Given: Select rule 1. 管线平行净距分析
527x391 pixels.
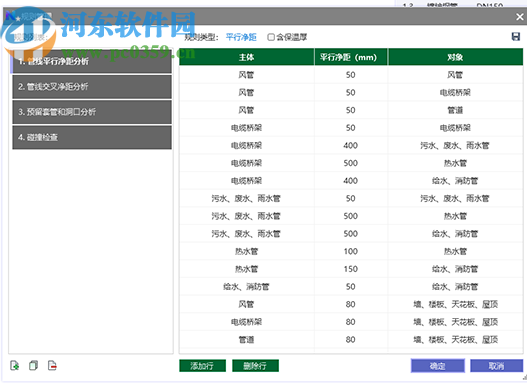Looking at the screenshot, I should pos(92,61).
